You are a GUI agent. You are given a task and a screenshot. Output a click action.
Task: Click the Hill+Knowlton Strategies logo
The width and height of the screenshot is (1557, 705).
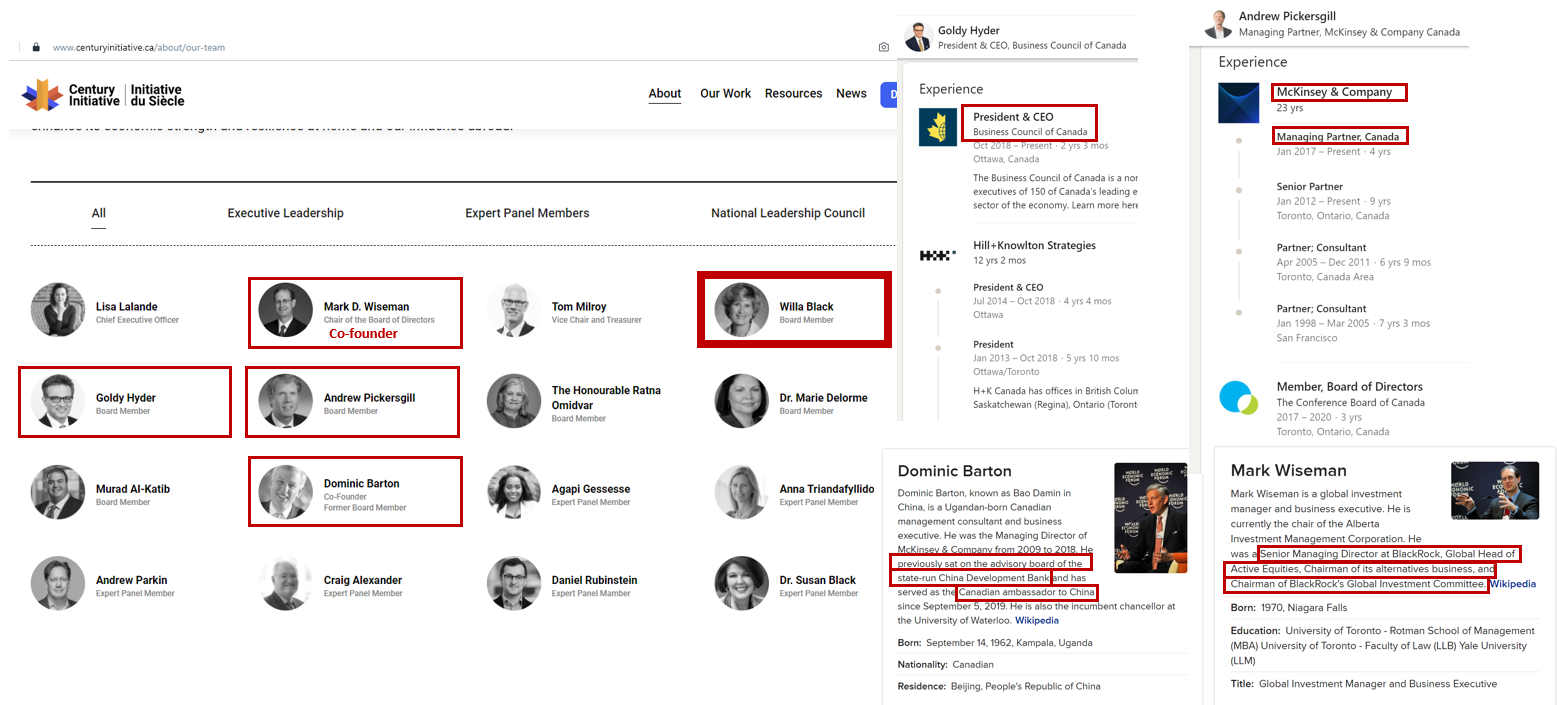pos(938,256)
